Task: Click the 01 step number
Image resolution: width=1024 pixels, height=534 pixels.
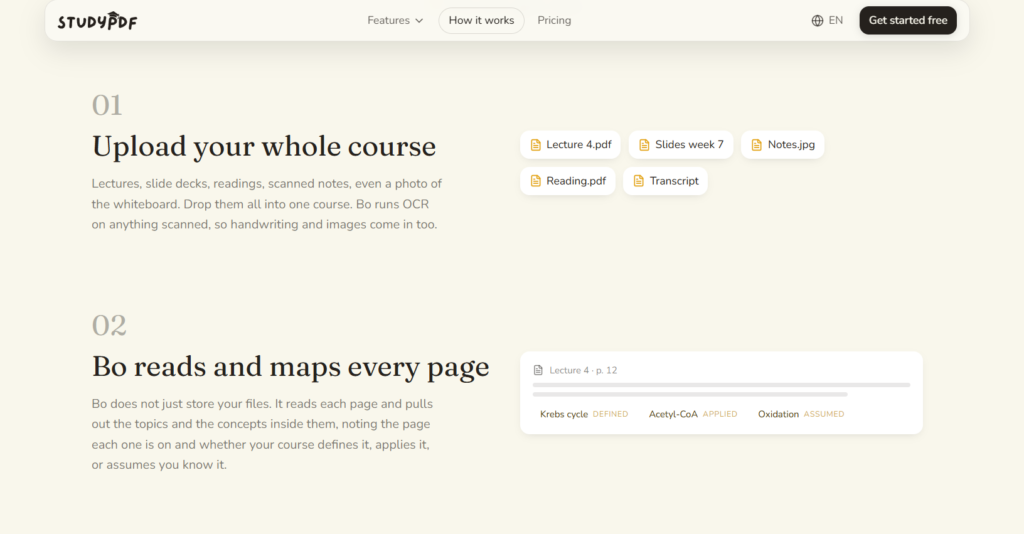Action: pyautogui.click(x=107, y=105)
